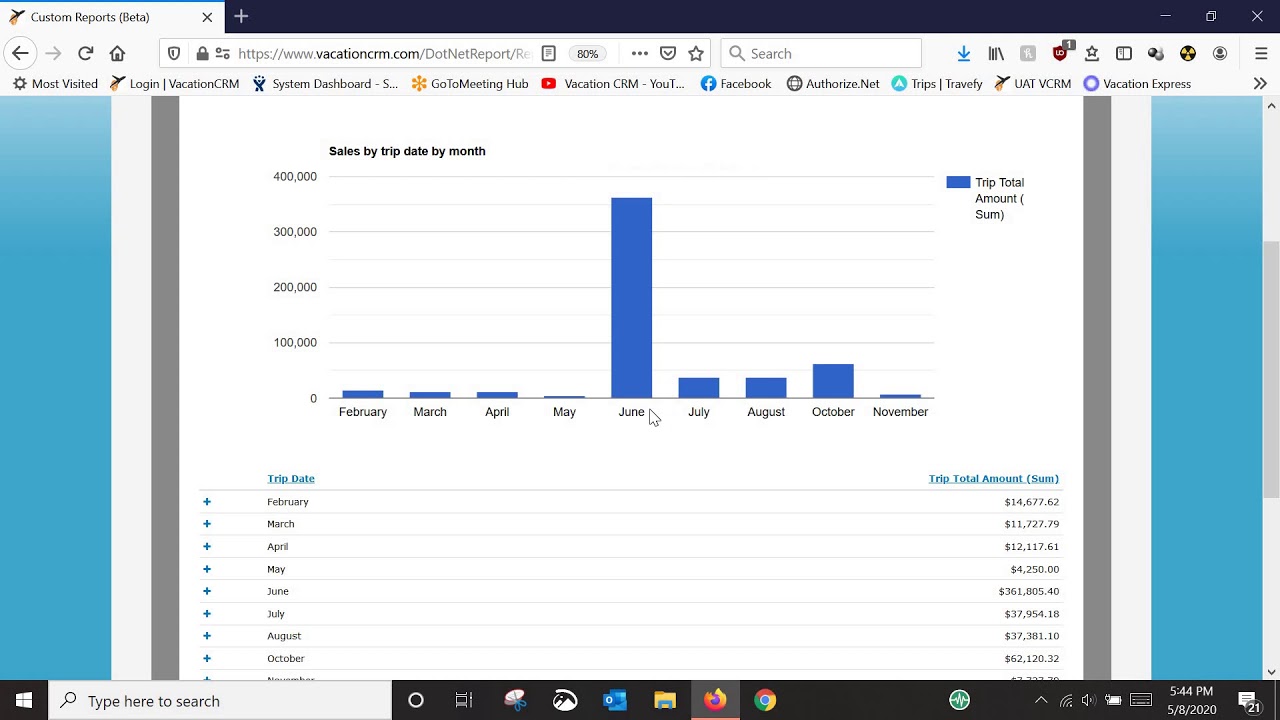The height and width of the screenshot is (720, 1280).
Task: Expand the June row
Action: click(x=207, y=591)
